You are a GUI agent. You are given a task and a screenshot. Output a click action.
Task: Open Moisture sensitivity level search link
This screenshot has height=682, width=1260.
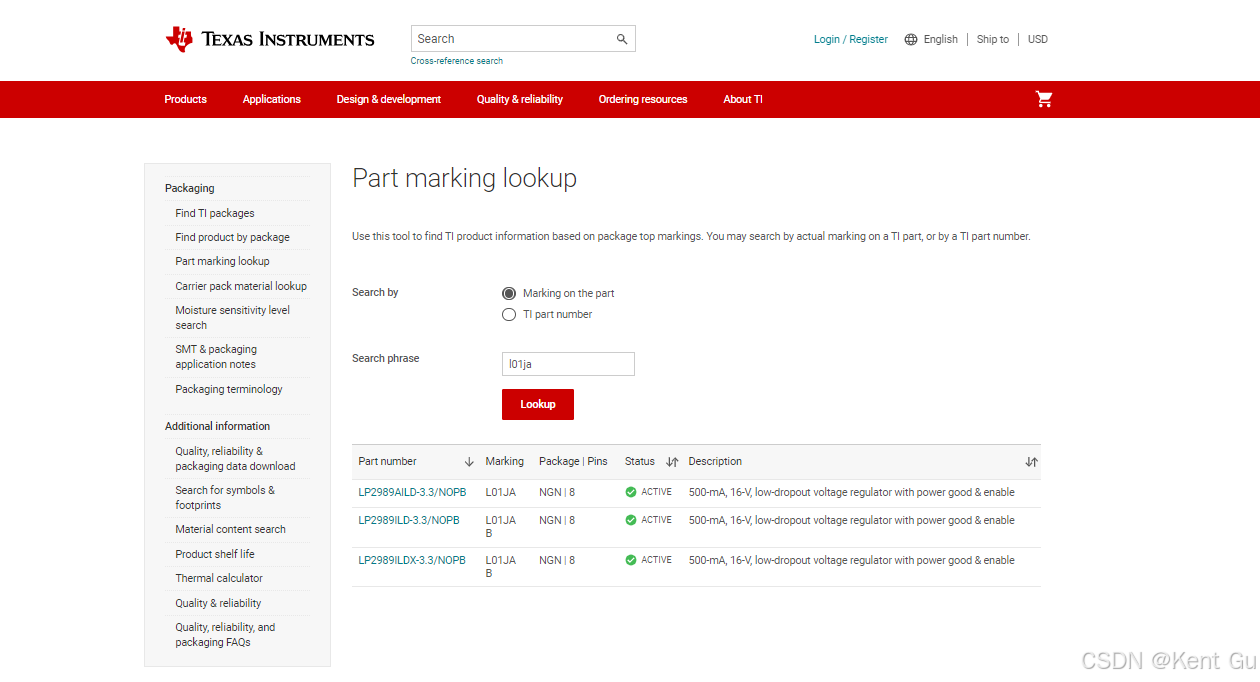(x=233, y=318)
